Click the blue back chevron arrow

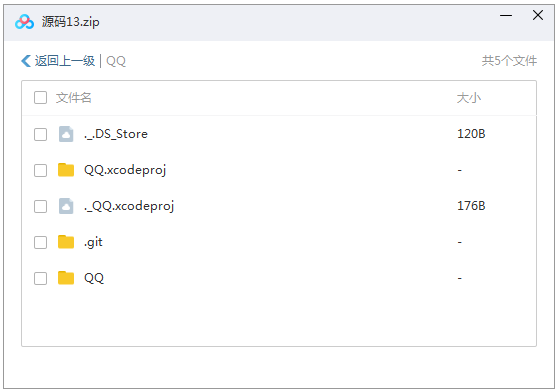[x=26, y=61]
